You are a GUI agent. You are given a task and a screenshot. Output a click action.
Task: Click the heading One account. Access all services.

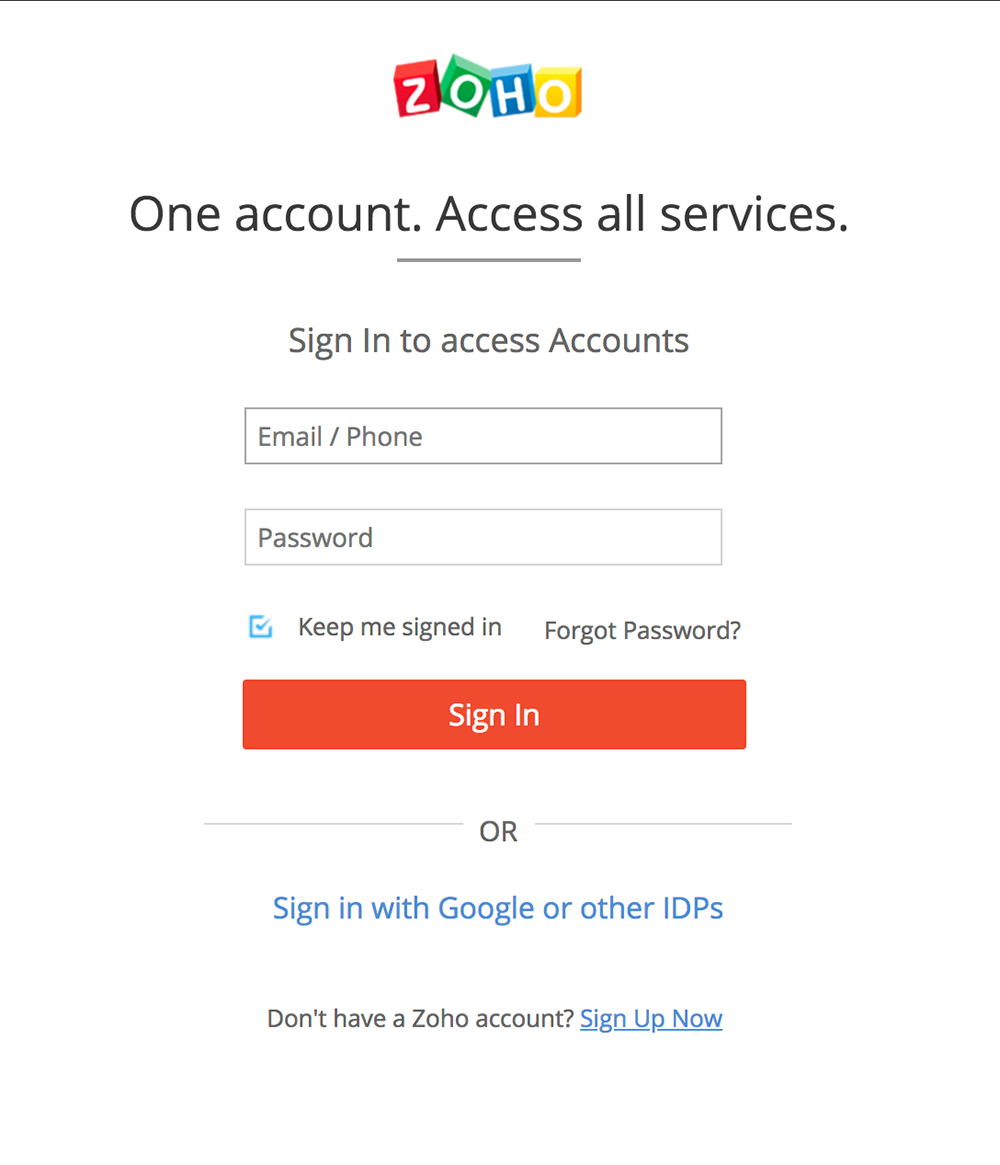[x=488, y=213]
